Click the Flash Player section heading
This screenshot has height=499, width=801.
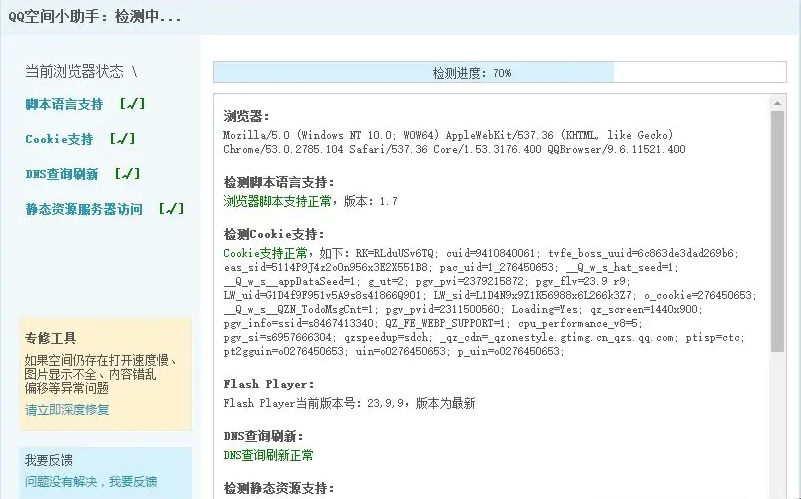point(269,384)
